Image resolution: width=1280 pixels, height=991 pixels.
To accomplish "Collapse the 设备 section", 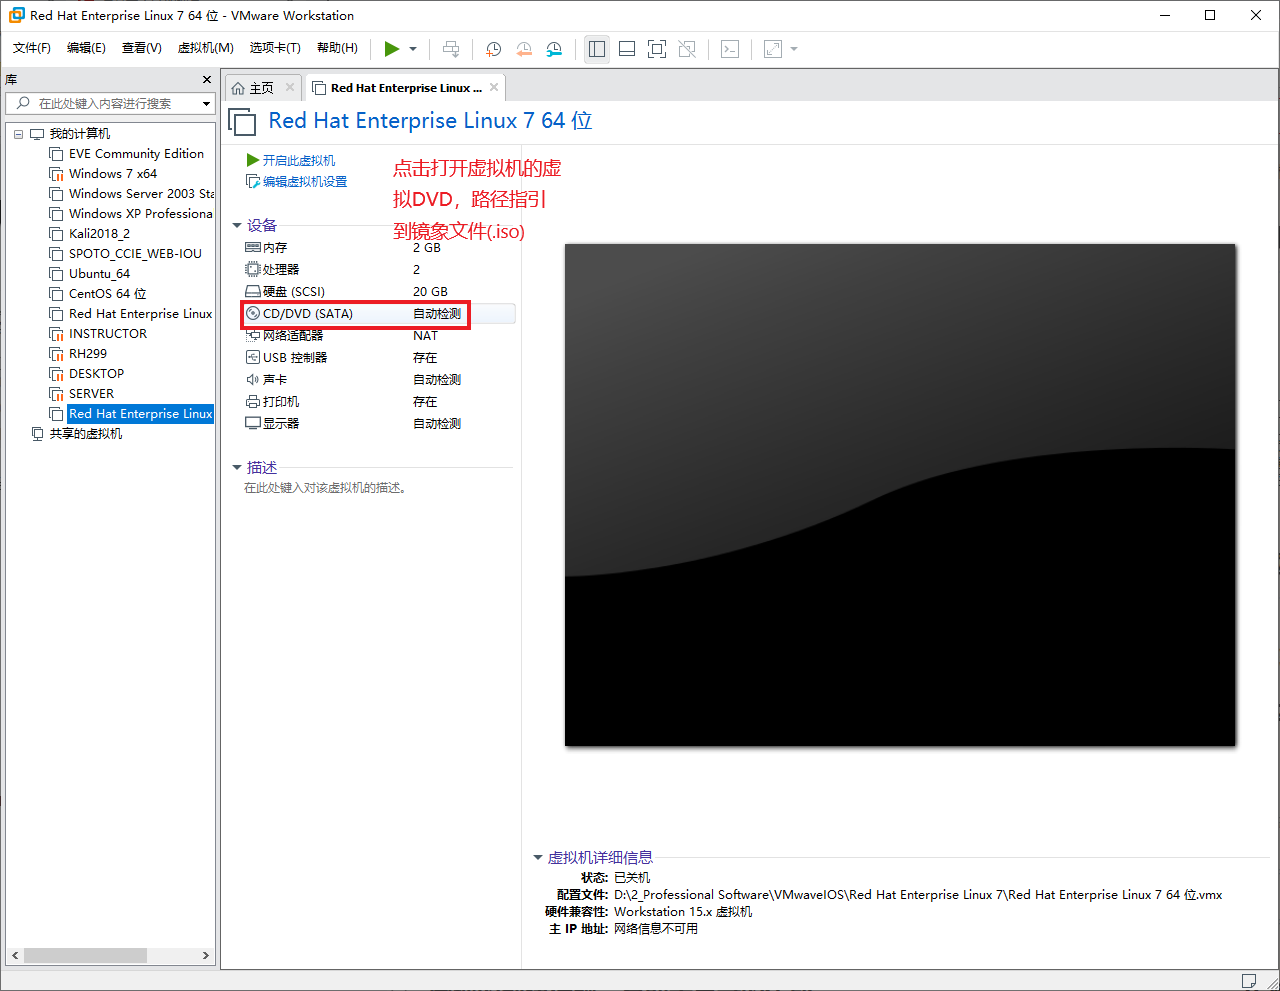I will [x=237, y=226].
